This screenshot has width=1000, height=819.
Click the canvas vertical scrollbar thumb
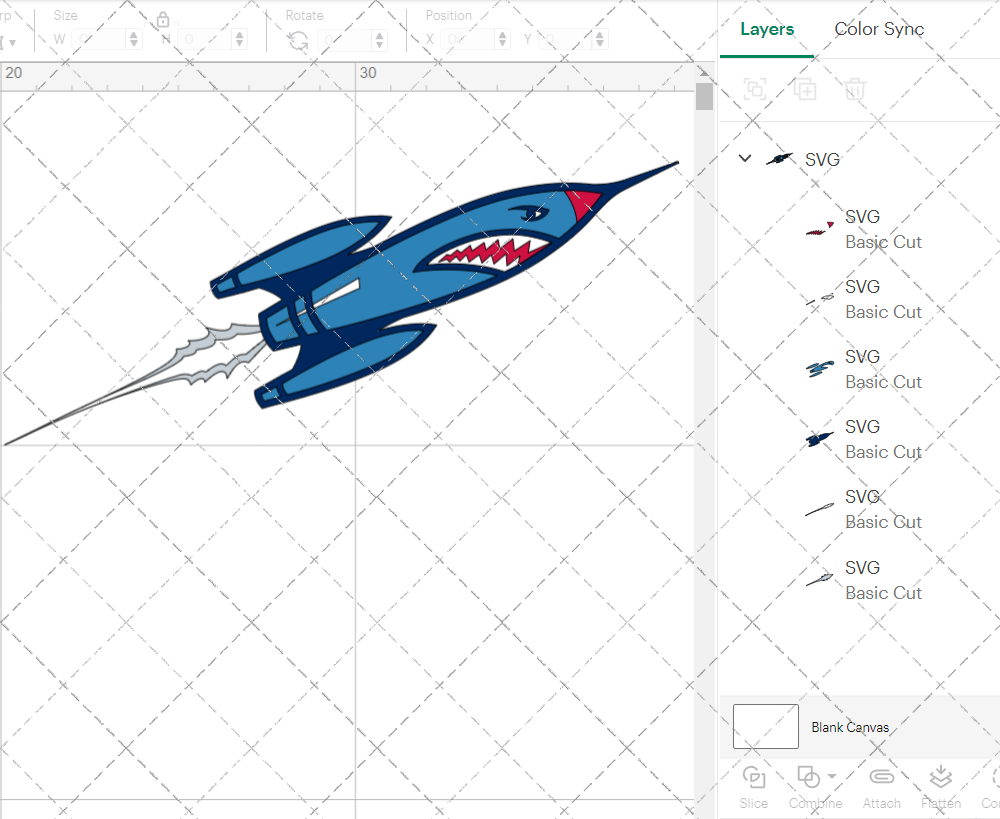(704, 96)
